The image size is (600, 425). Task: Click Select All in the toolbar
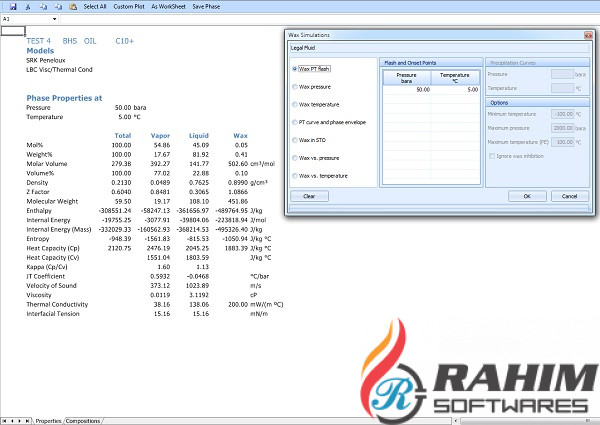coord(95,6)
